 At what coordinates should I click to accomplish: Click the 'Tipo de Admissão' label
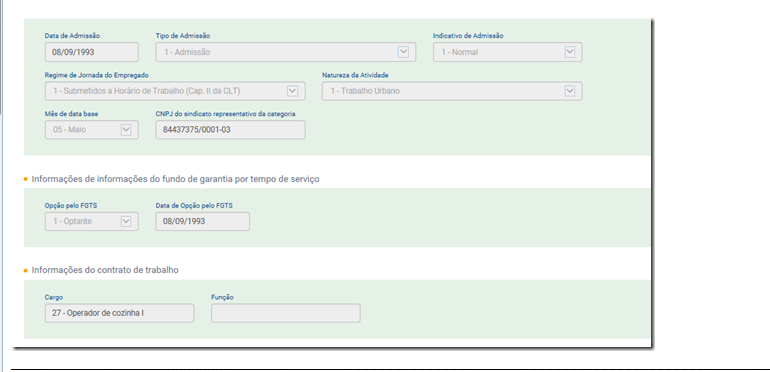(183, 36)
